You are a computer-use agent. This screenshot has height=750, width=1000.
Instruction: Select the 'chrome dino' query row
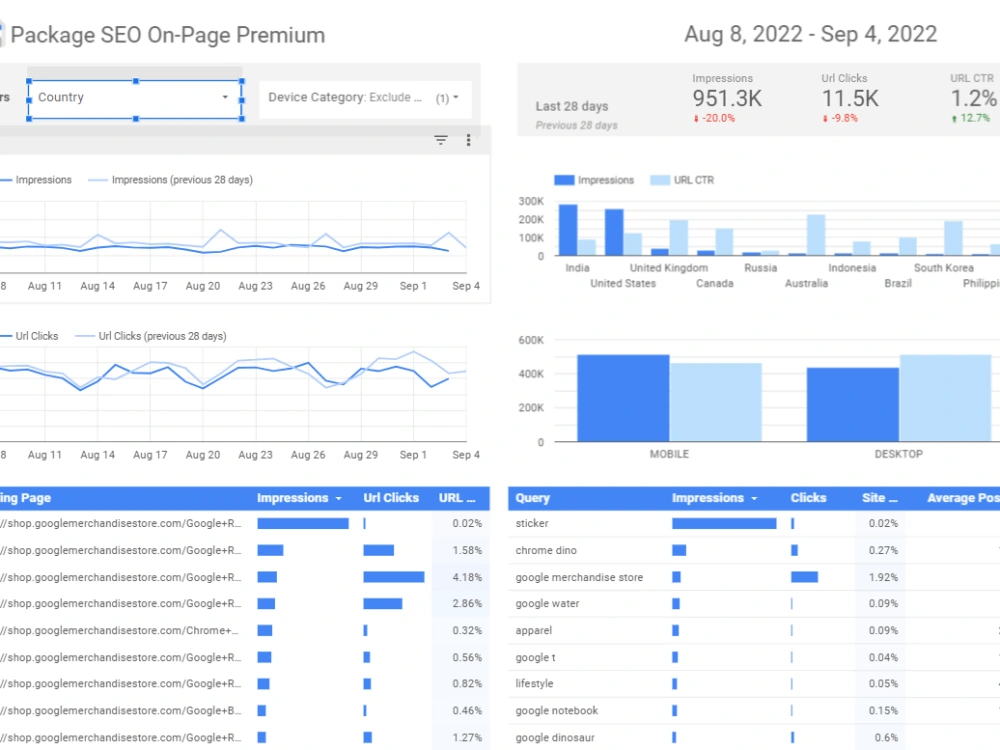click(754, 550)
